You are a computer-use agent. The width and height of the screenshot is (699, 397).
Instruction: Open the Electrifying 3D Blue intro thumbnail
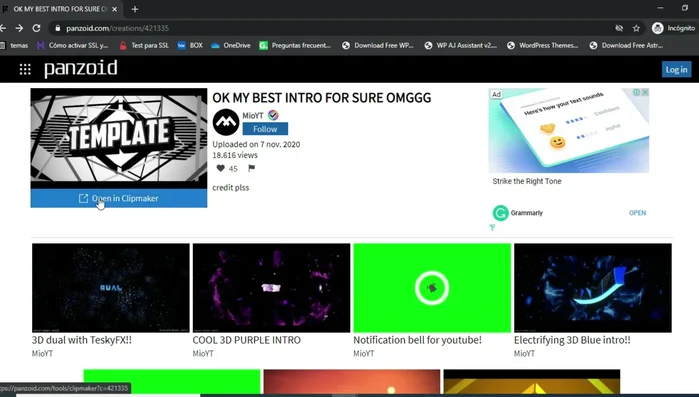coord(593,288)
